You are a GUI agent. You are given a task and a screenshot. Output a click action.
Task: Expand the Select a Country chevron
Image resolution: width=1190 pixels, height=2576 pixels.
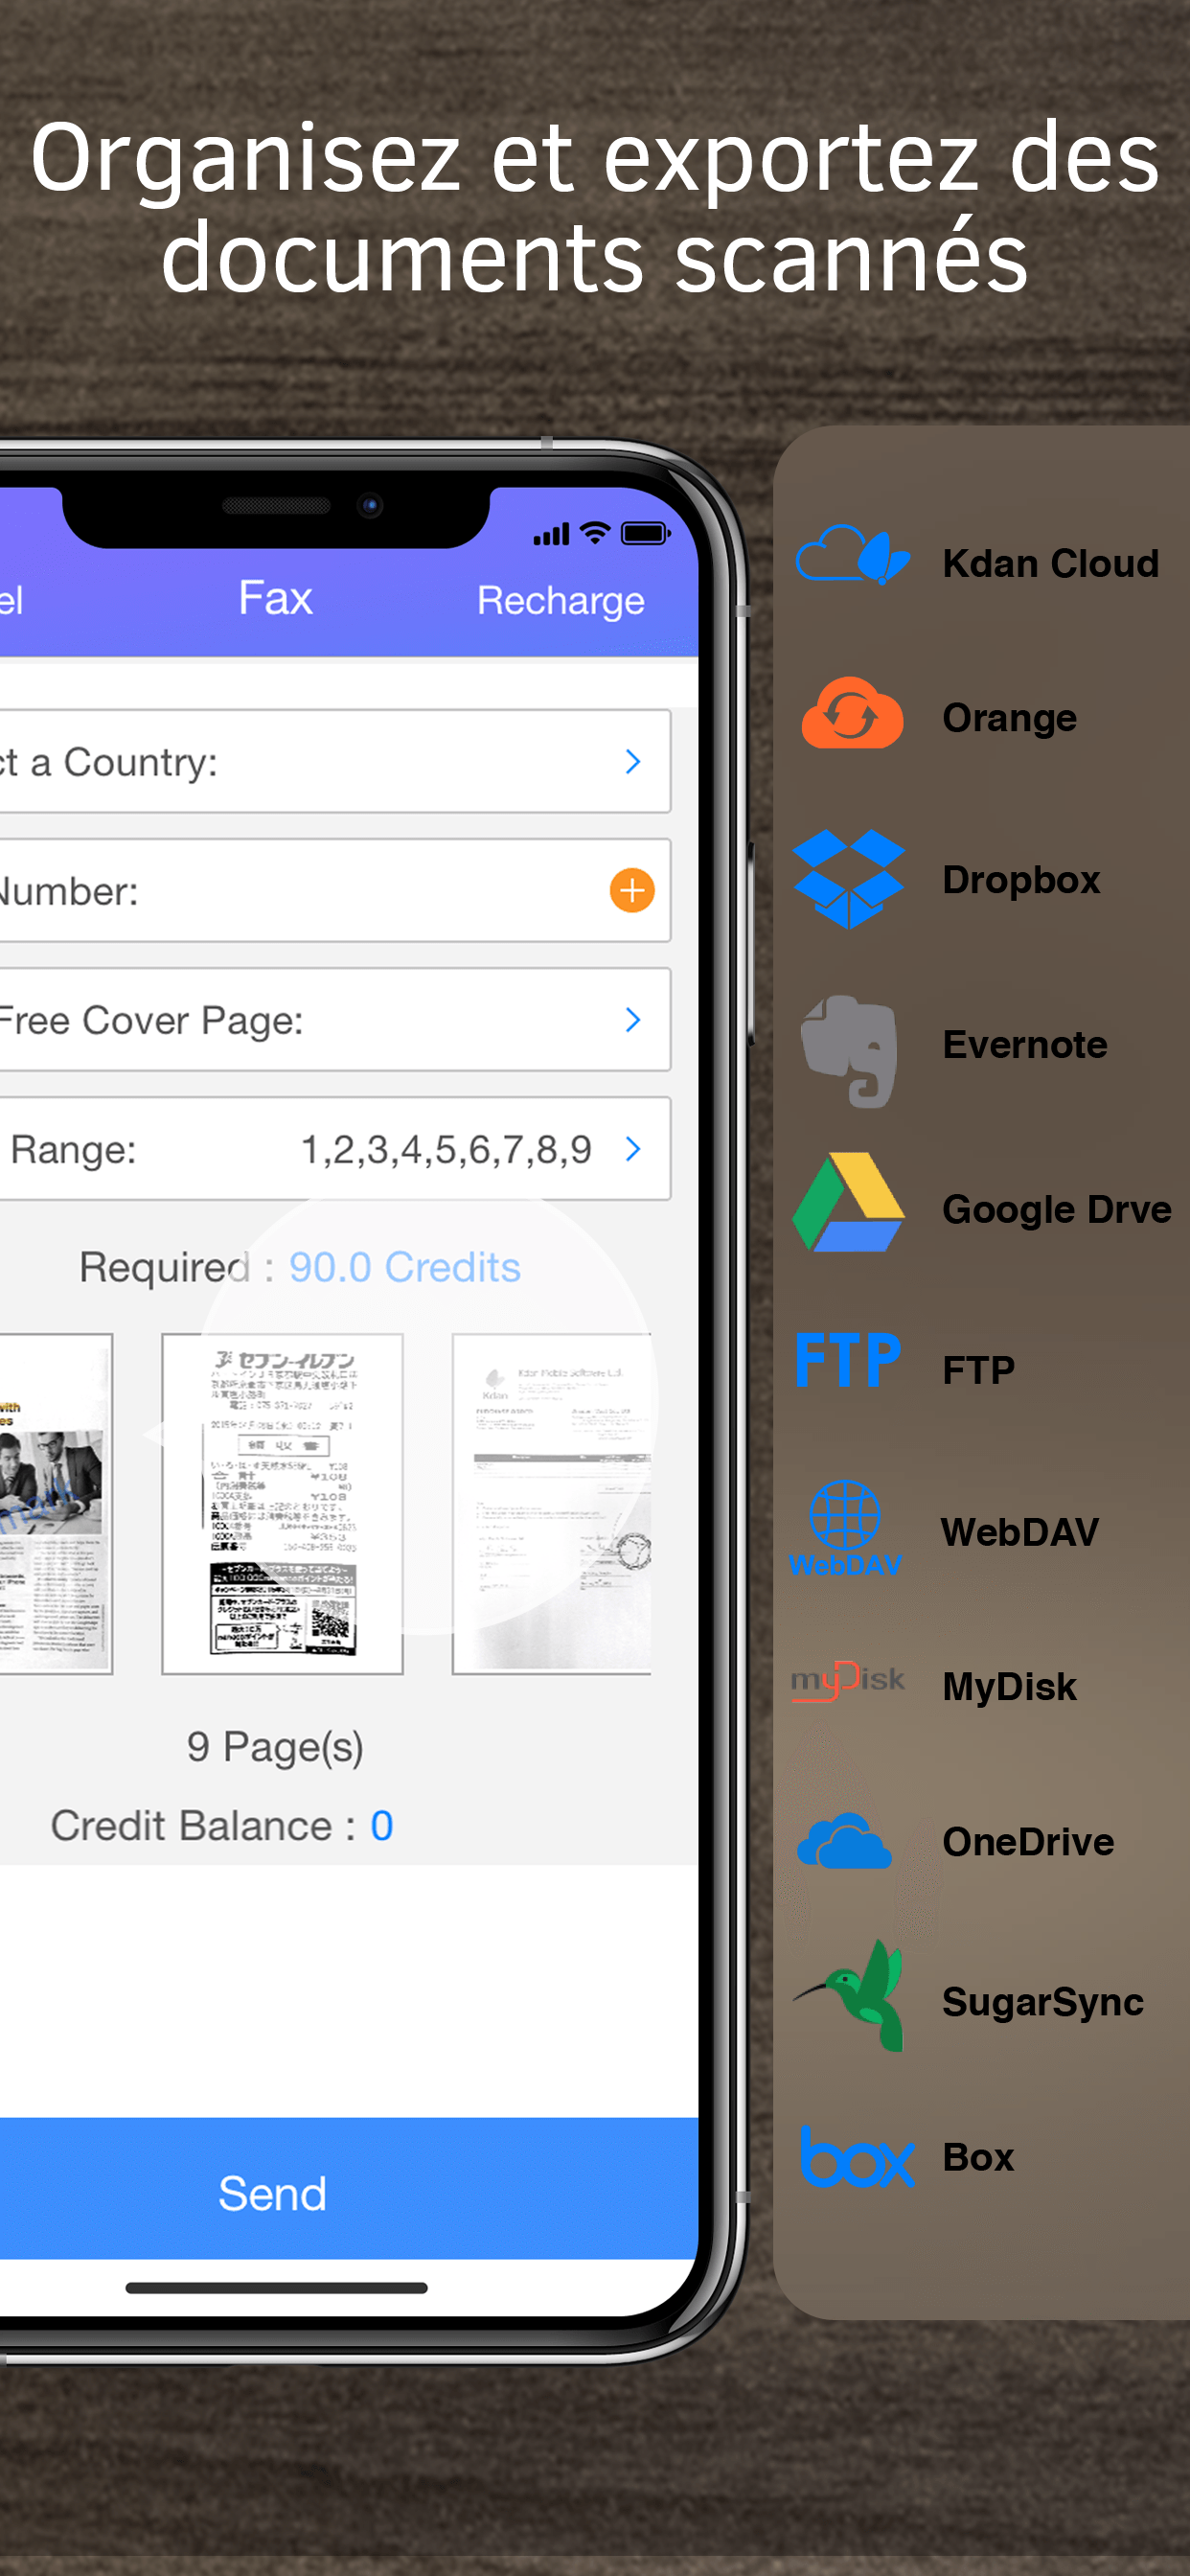(x=632, y=762)
